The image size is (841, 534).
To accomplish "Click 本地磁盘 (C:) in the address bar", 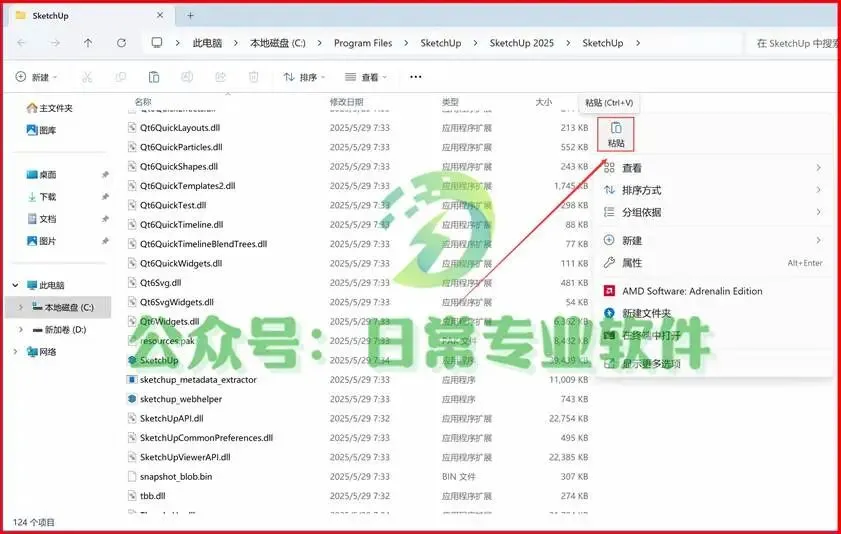I will [278, 43].
